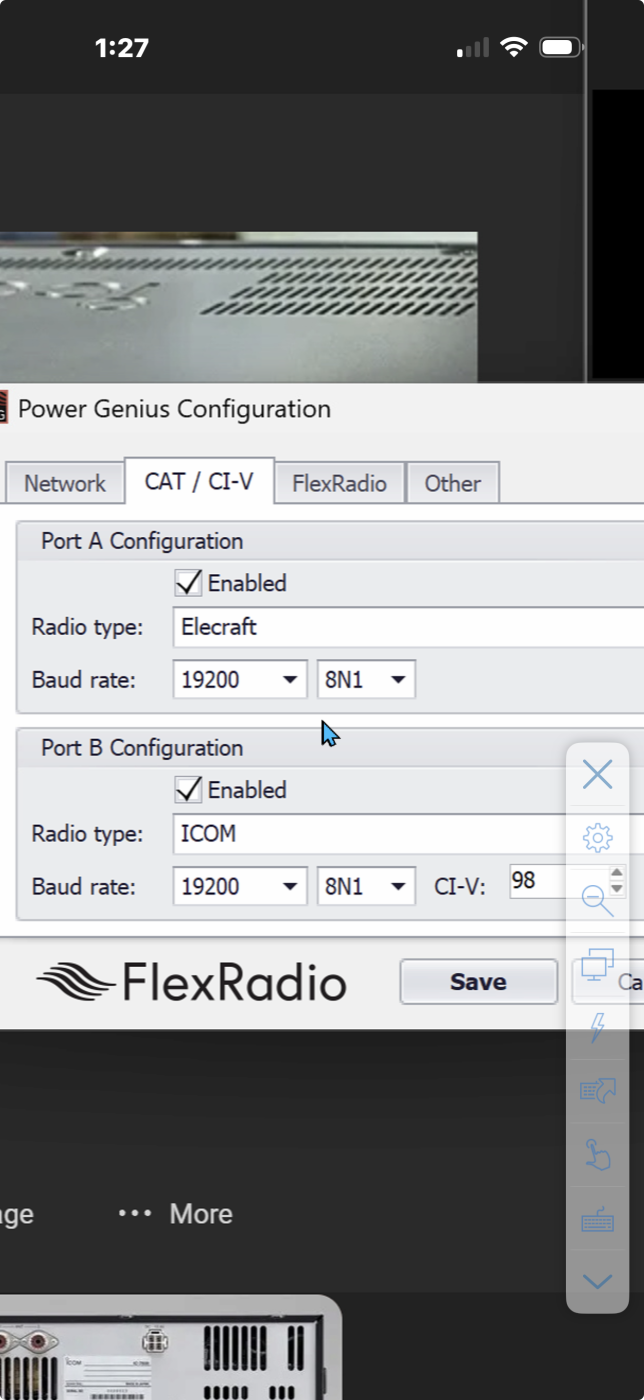Click the Port A Configuration heading

[142, 541]
